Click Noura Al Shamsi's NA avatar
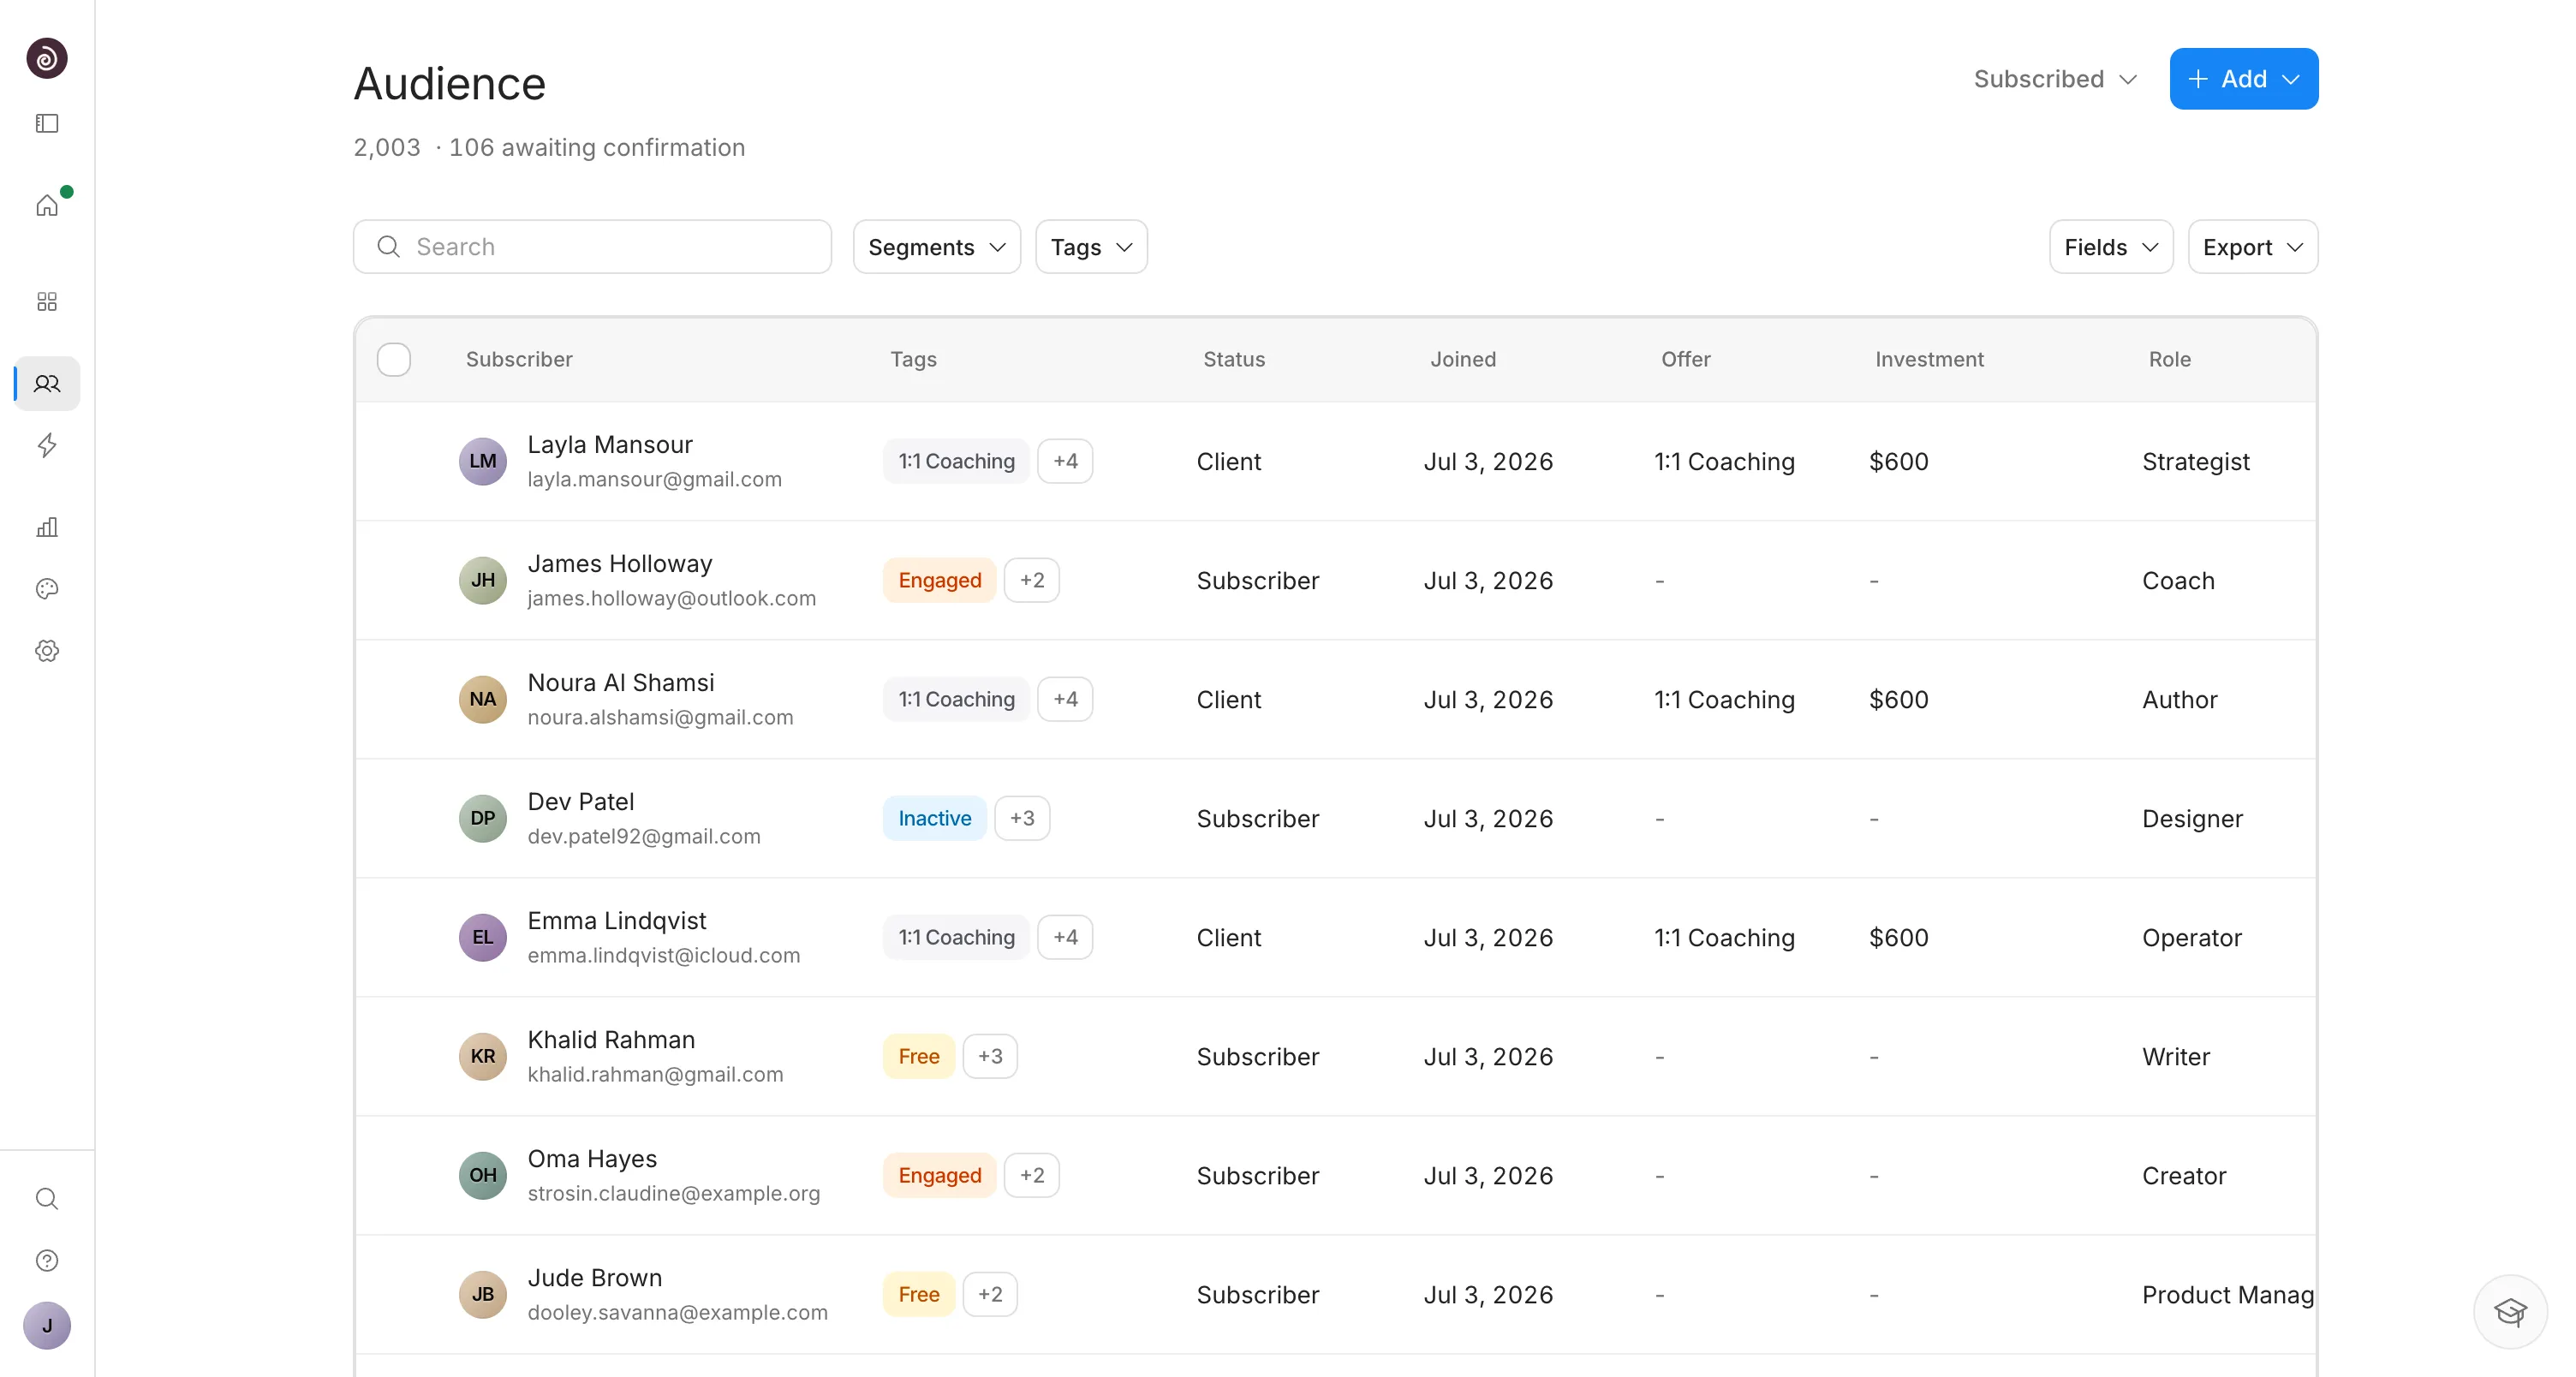 (x=483, y=699)
